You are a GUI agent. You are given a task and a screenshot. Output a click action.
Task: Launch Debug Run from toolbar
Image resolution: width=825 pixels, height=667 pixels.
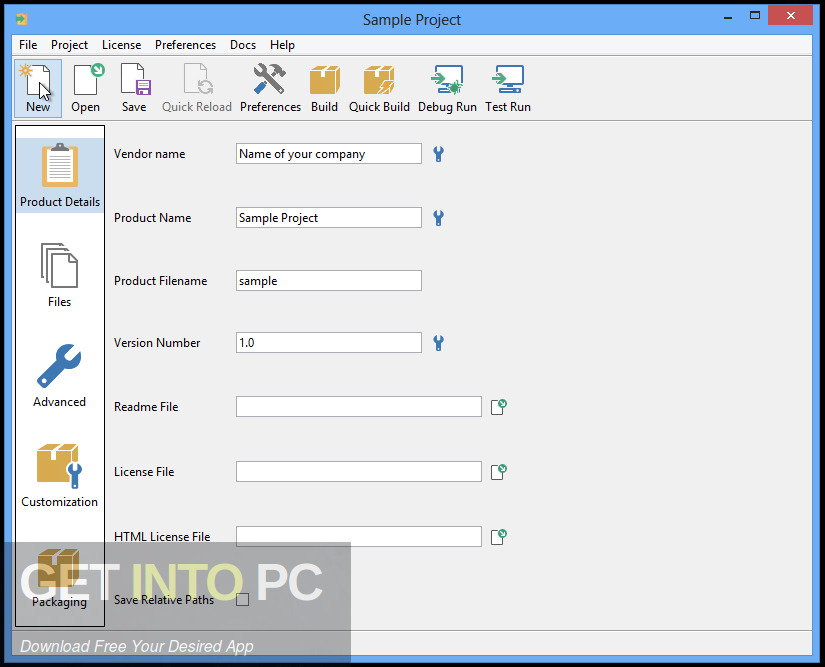pyautogui.click(x=447, y=88)
